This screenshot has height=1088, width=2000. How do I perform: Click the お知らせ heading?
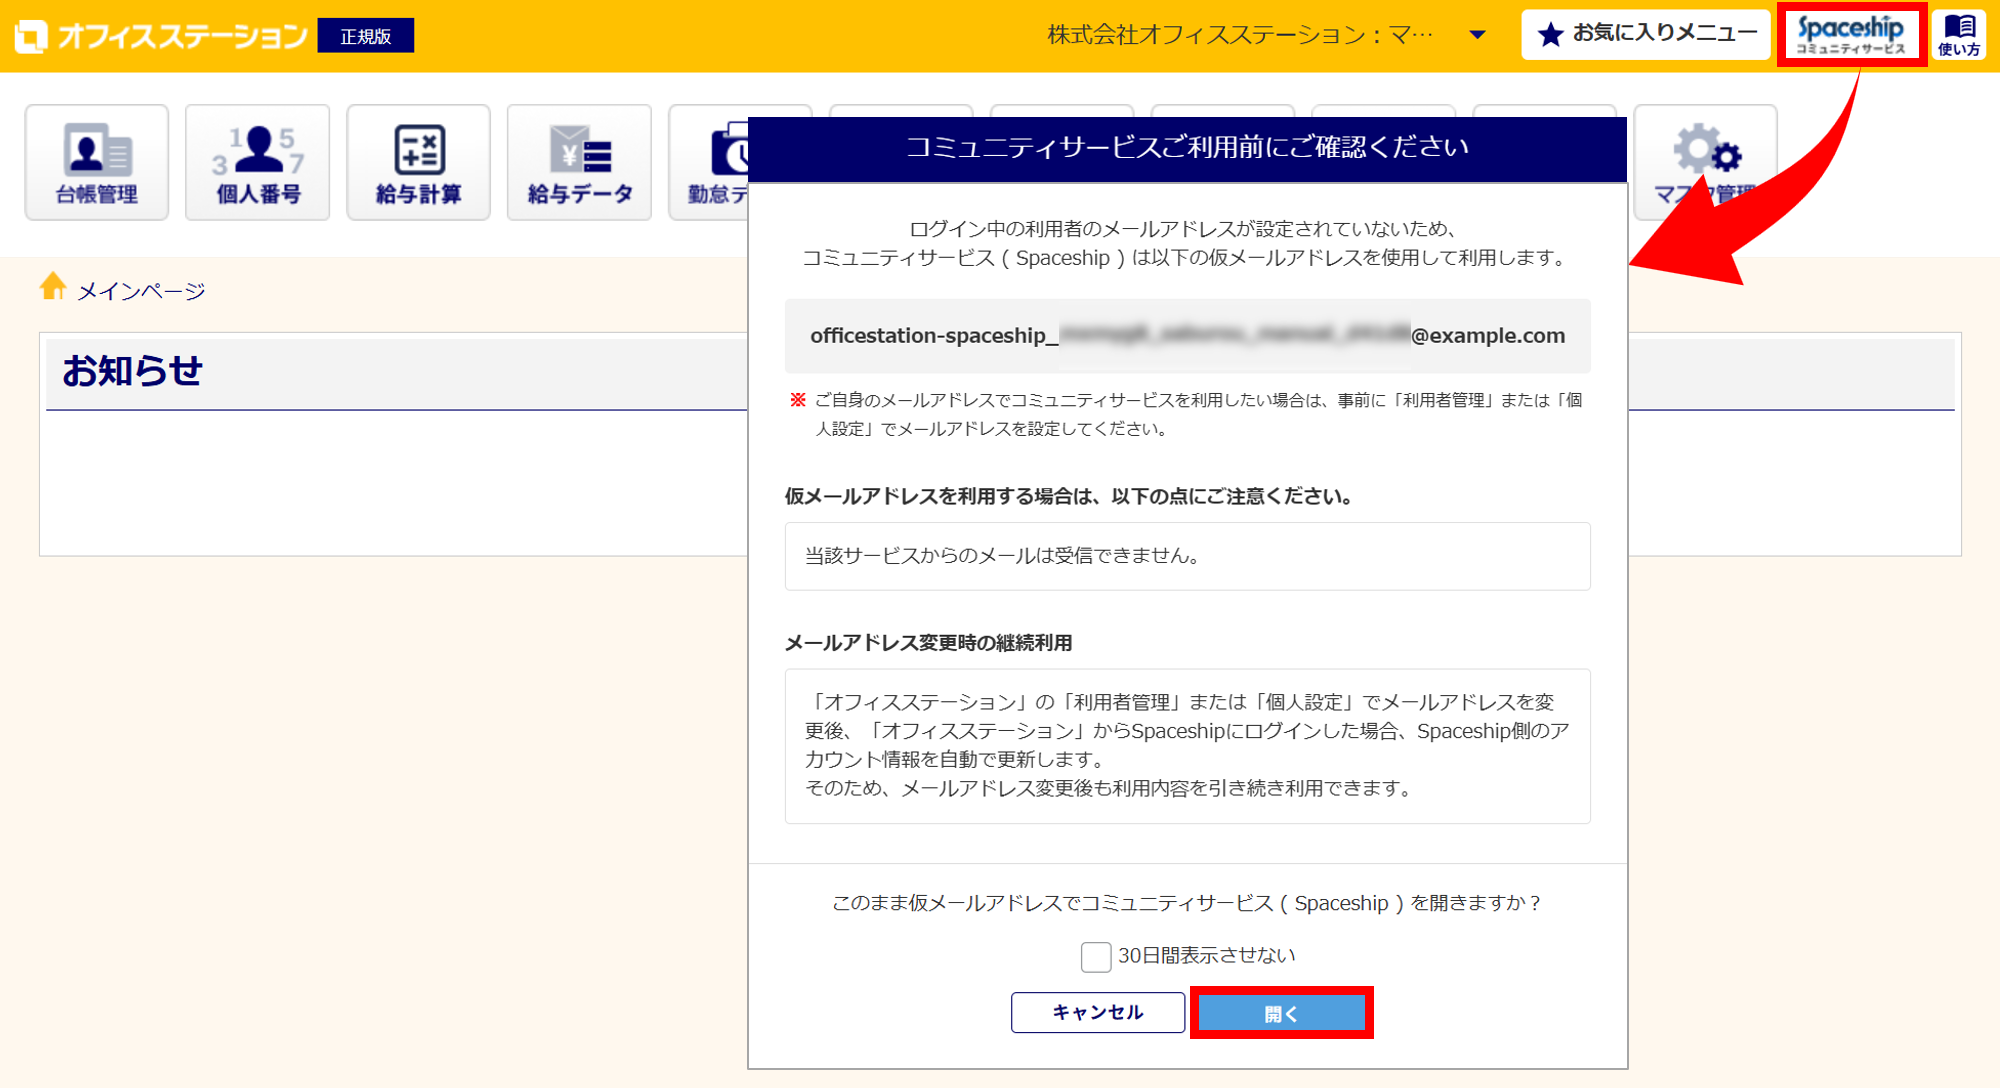[x=133, y=371]
